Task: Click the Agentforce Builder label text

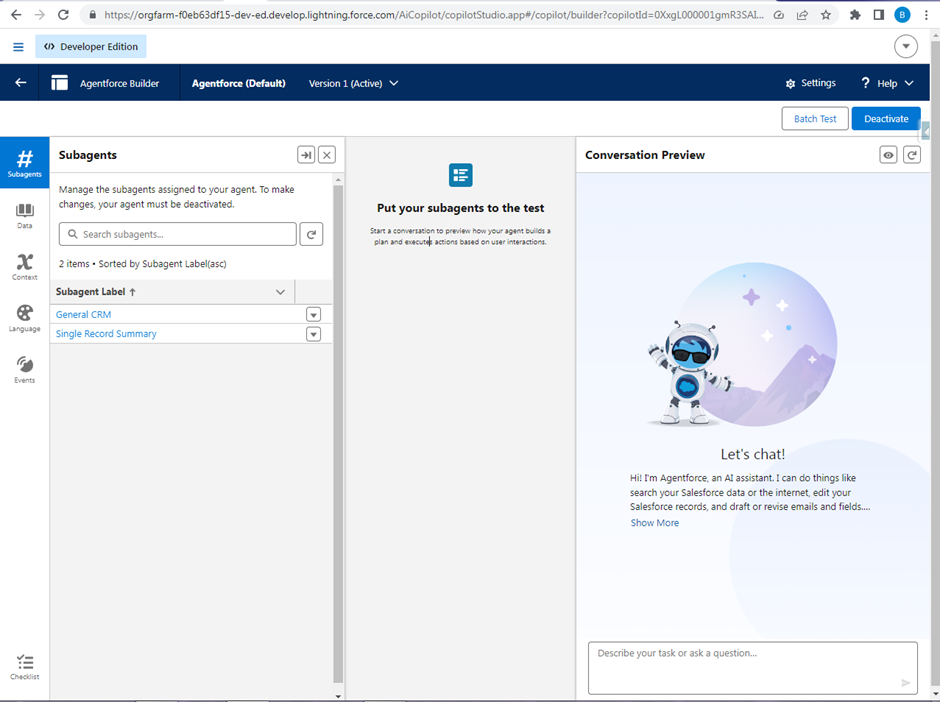Action: click(119, 83)
